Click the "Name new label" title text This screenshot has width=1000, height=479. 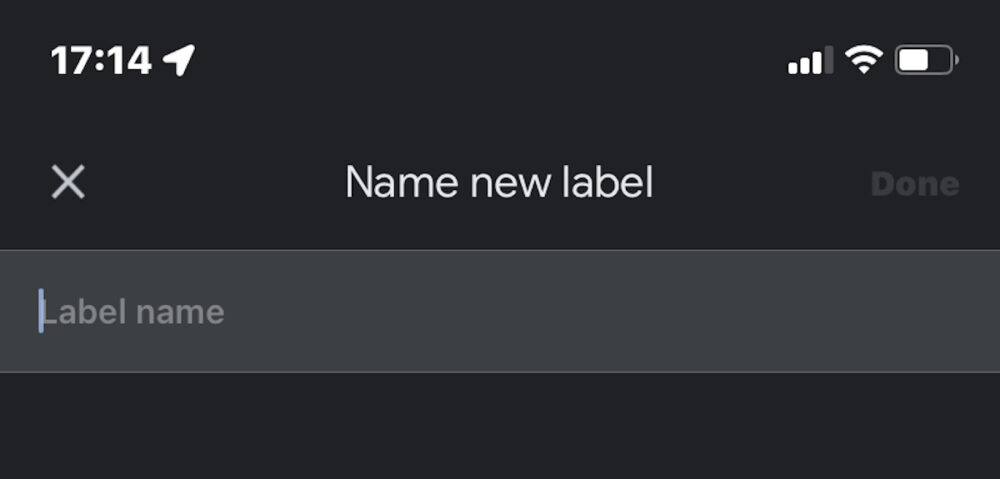(x=498, y=183)
